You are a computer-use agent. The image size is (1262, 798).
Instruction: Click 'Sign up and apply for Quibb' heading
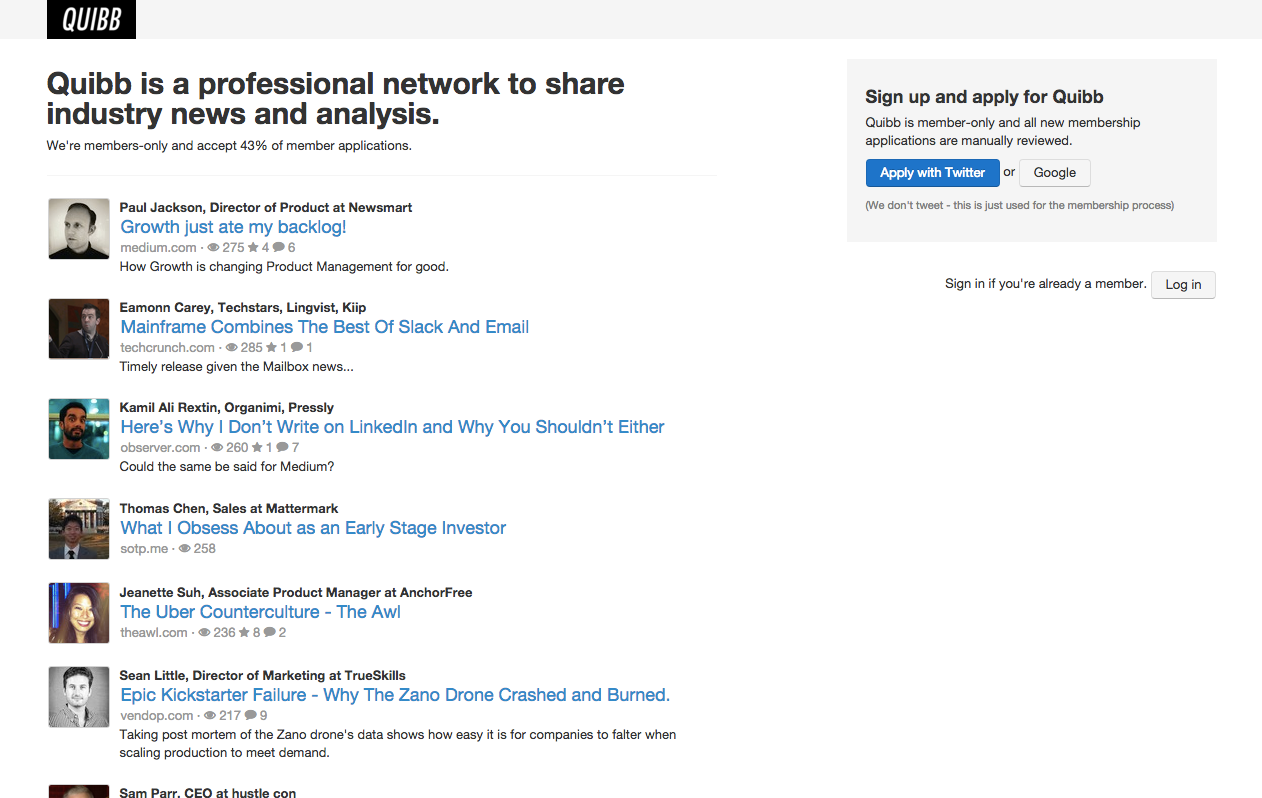[984, 97]
